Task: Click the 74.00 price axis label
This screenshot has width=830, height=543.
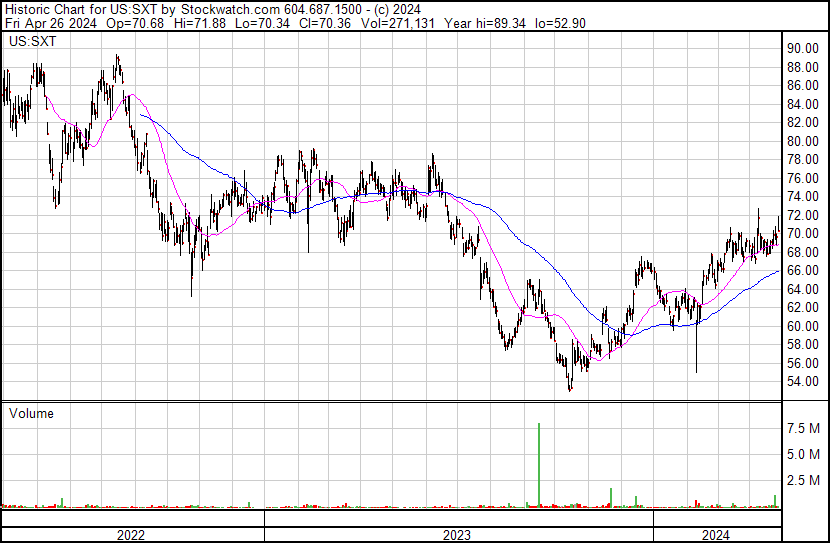Action: (x=802, y=196)
